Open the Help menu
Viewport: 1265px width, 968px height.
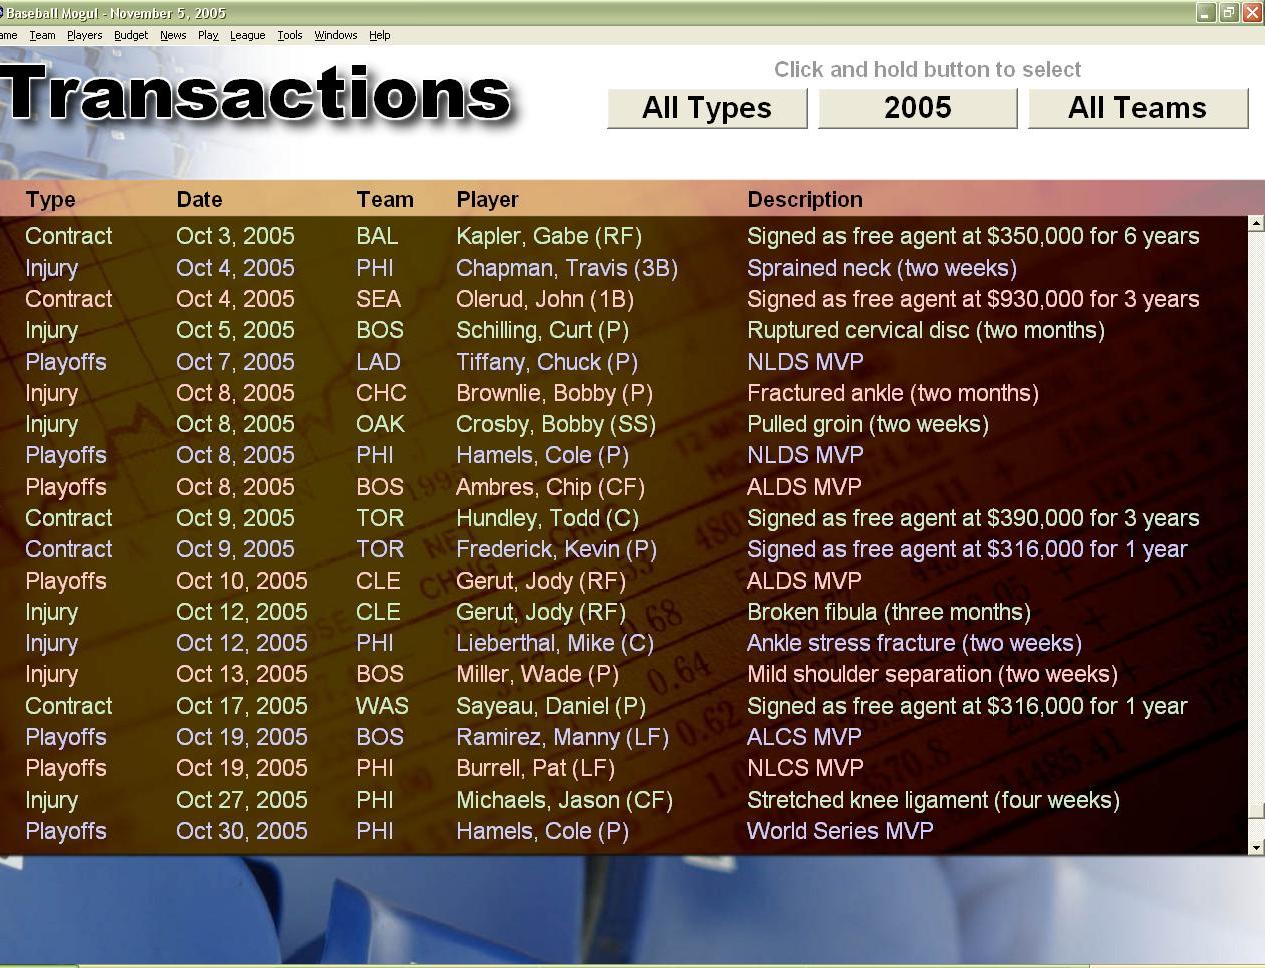point(379,35)
